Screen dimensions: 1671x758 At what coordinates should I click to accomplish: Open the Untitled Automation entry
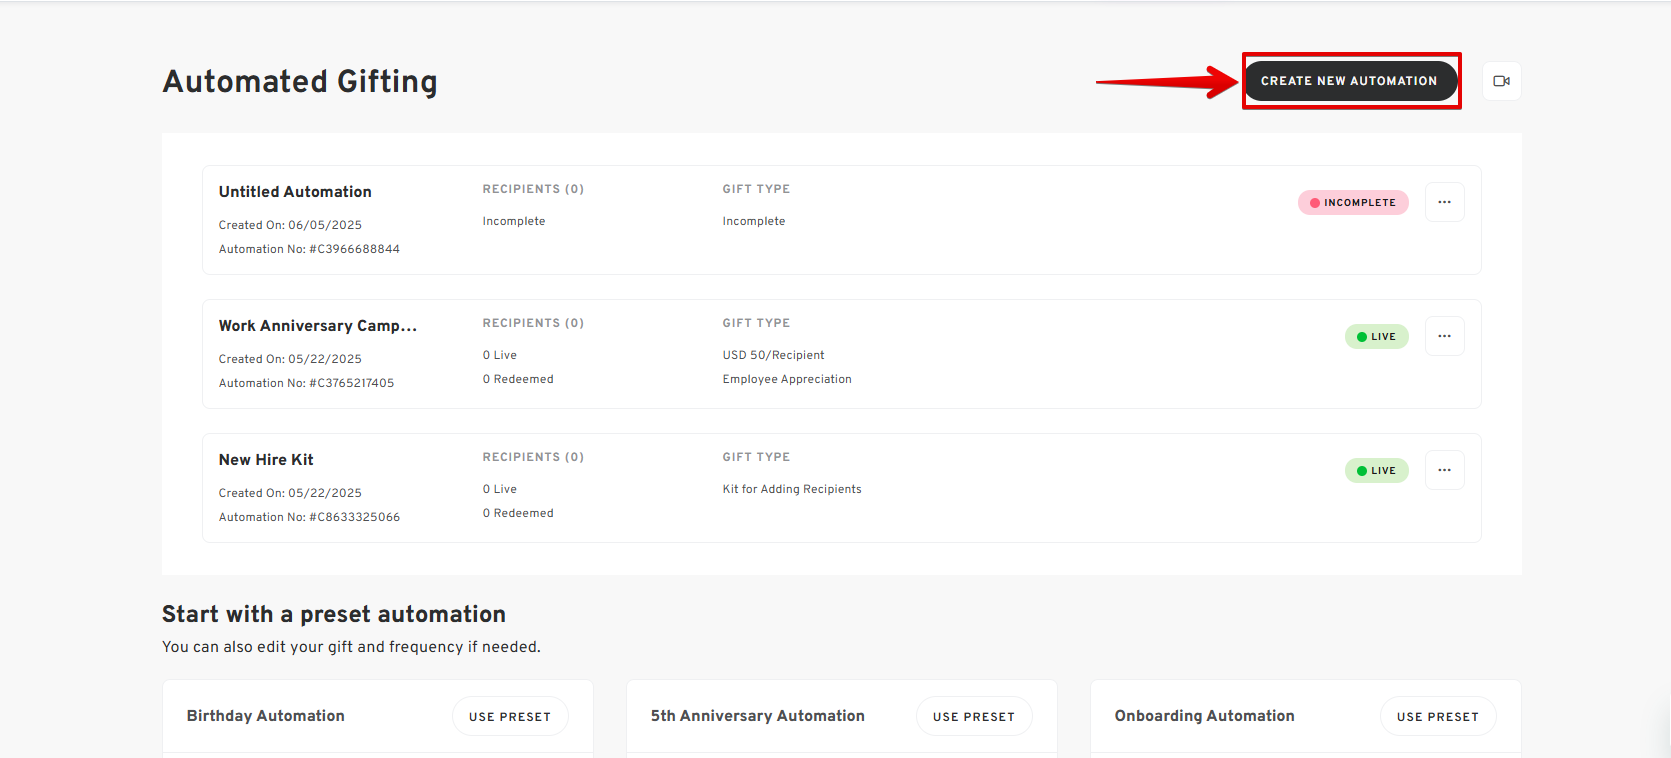point(295,192)
